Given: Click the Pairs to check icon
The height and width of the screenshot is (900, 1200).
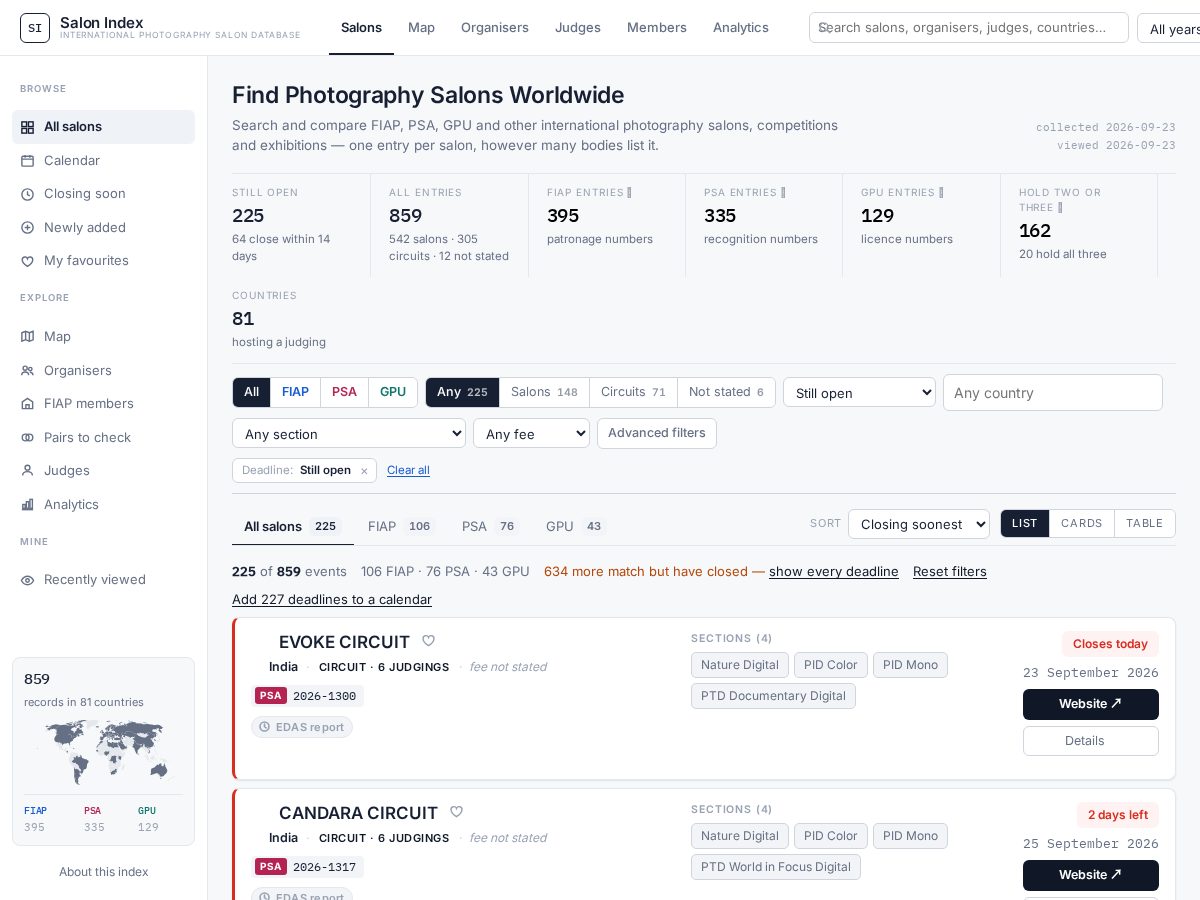Looking at the screenshot, I should pyautogui.click(x=28, y=438).
